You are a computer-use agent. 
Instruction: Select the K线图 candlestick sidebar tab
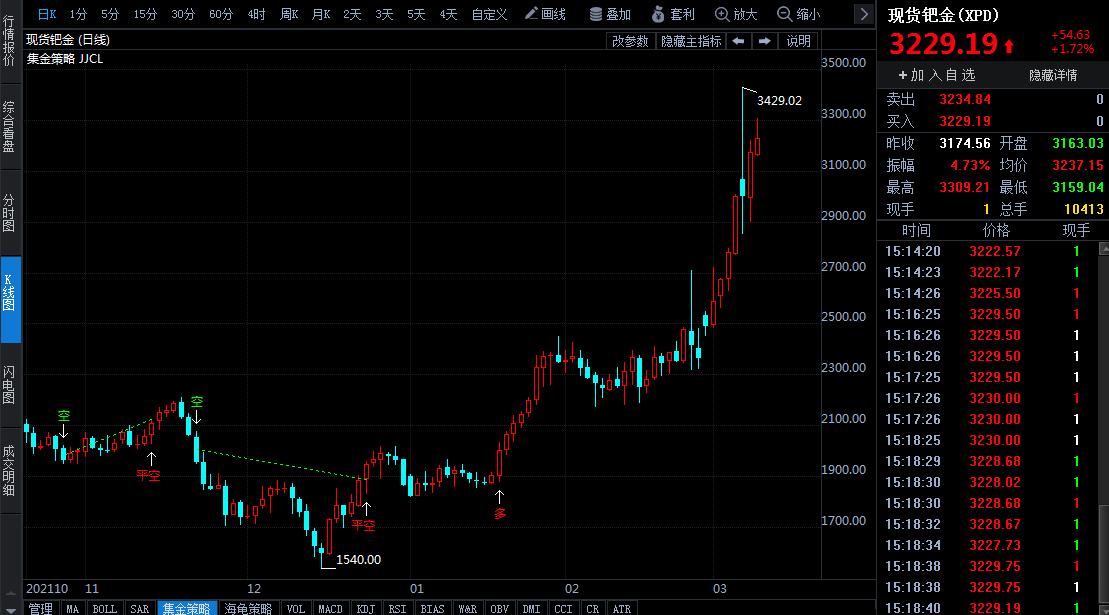(x=9, y=299)
